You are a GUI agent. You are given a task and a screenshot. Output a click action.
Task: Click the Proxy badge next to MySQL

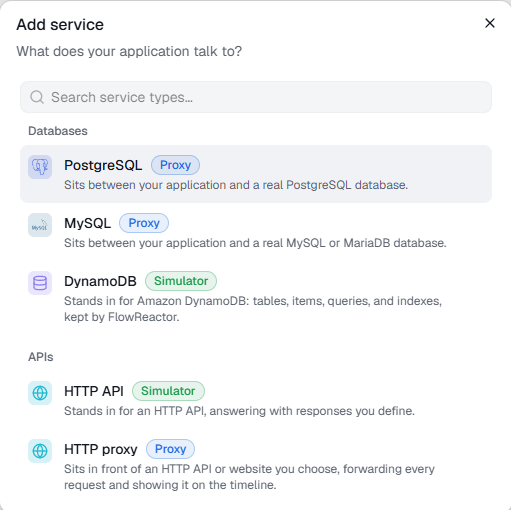tap(144, 223)
